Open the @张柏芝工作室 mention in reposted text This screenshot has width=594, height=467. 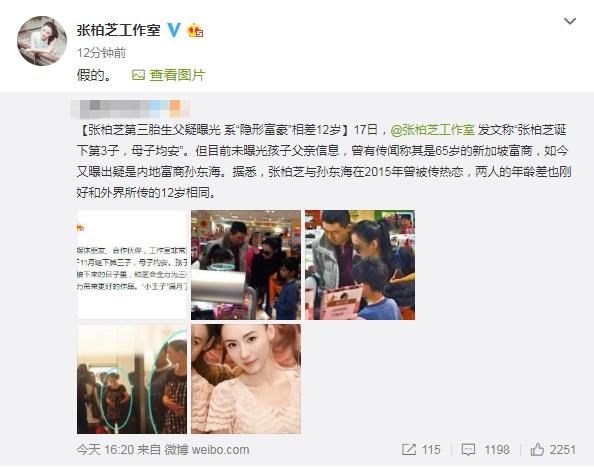[432, 130]
